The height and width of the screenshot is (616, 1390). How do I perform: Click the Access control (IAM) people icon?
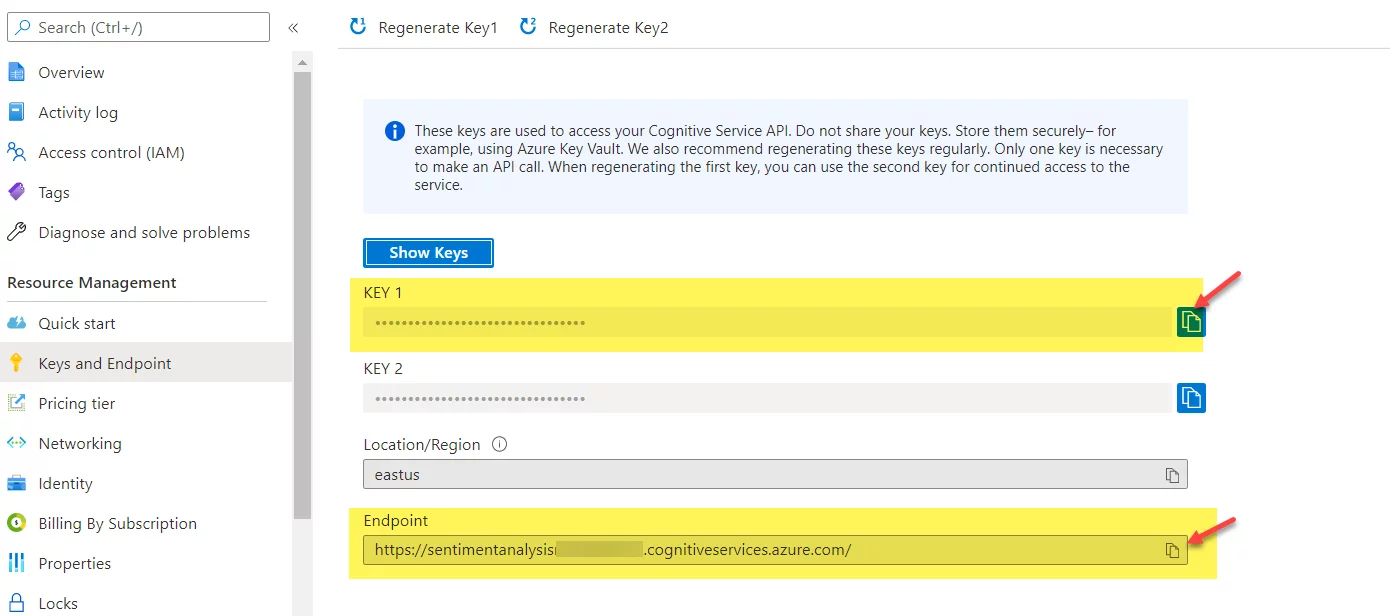pyautogui.click(x=16, y=152)
